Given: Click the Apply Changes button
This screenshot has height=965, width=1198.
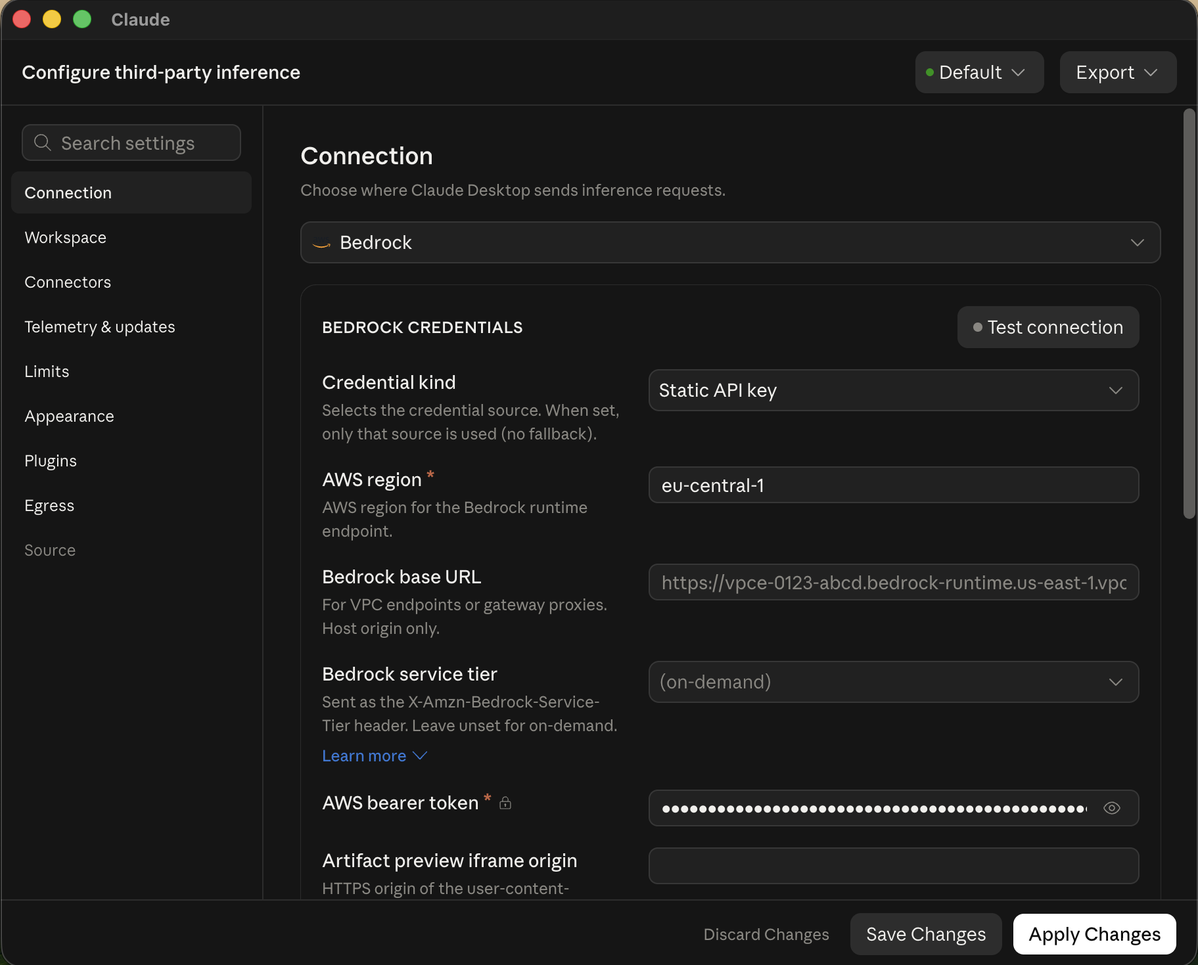Looking at the screenshot, I should [1094, 934].
